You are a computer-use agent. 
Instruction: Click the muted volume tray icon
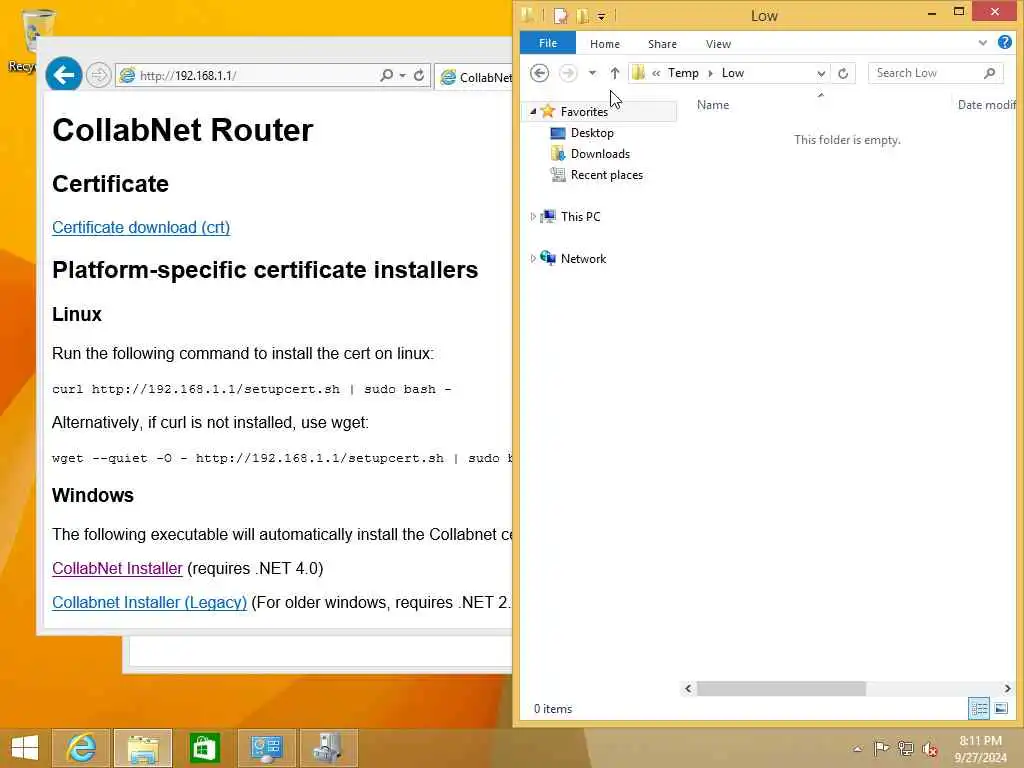click(x=929, y=749)
